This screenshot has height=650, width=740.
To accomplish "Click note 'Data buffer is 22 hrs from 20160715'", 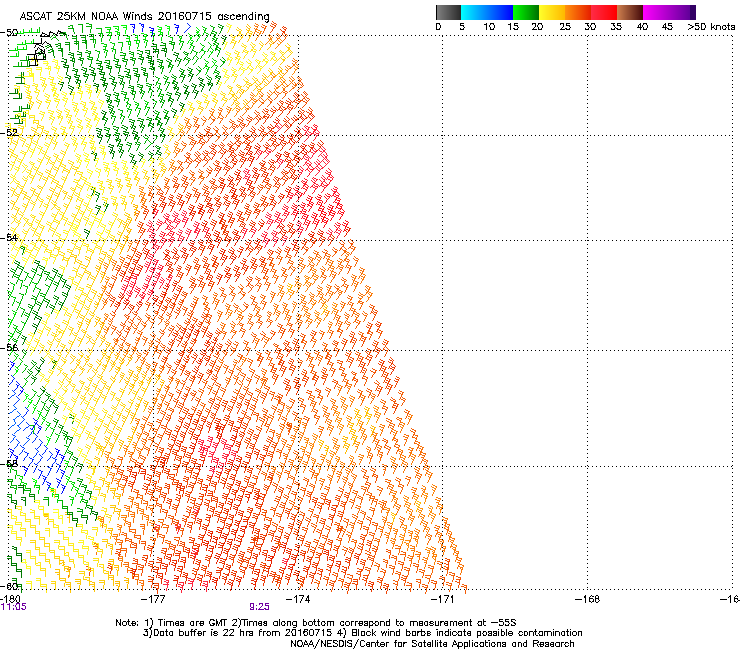I will coord(238,633).
